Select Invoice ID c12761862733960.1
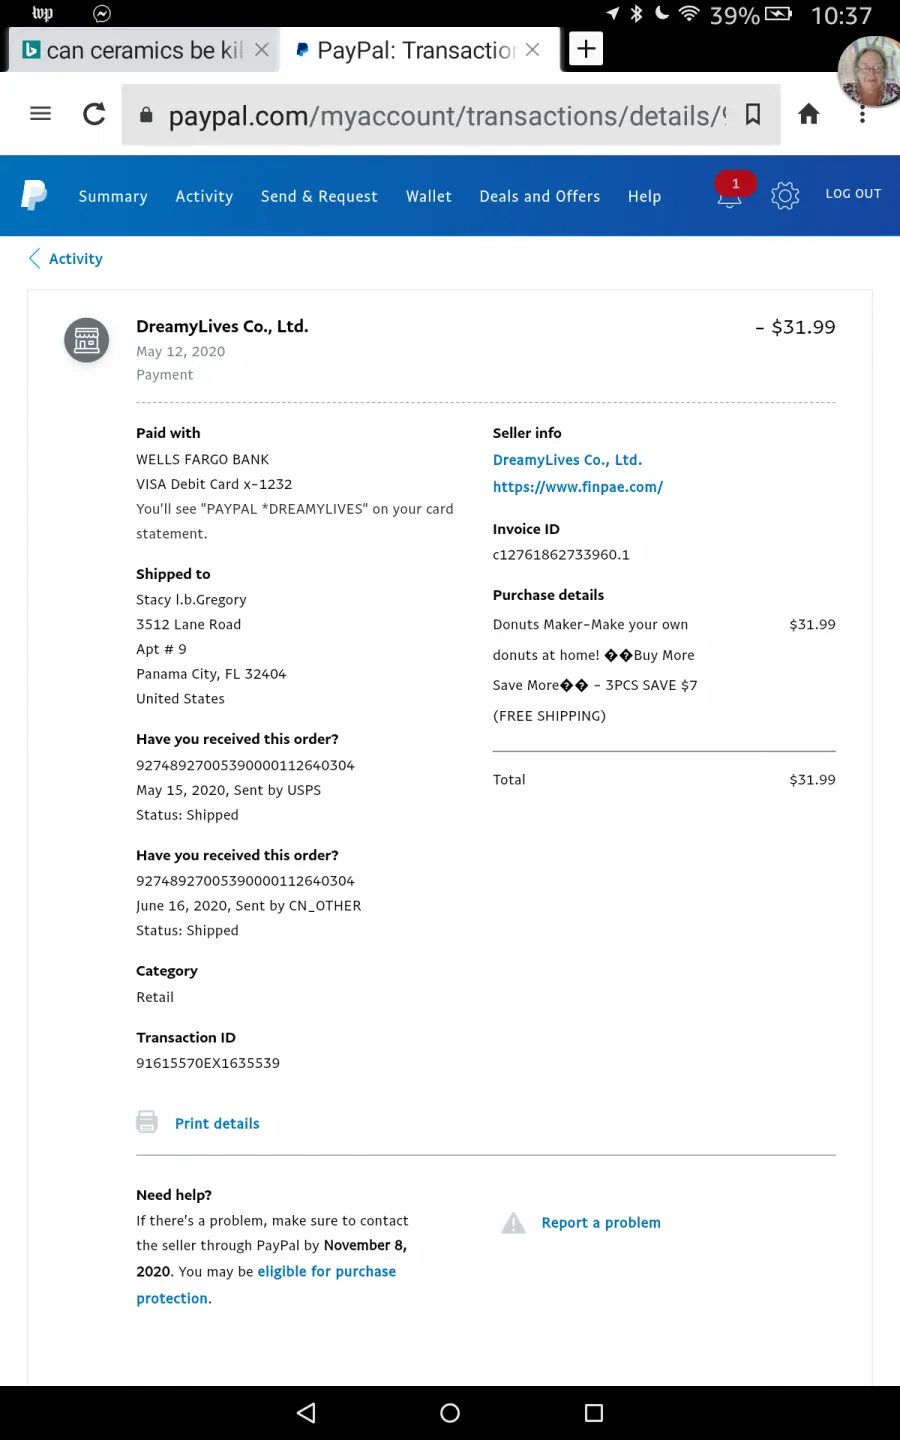This screenshot has width=900, height=1440. point(561,555)
